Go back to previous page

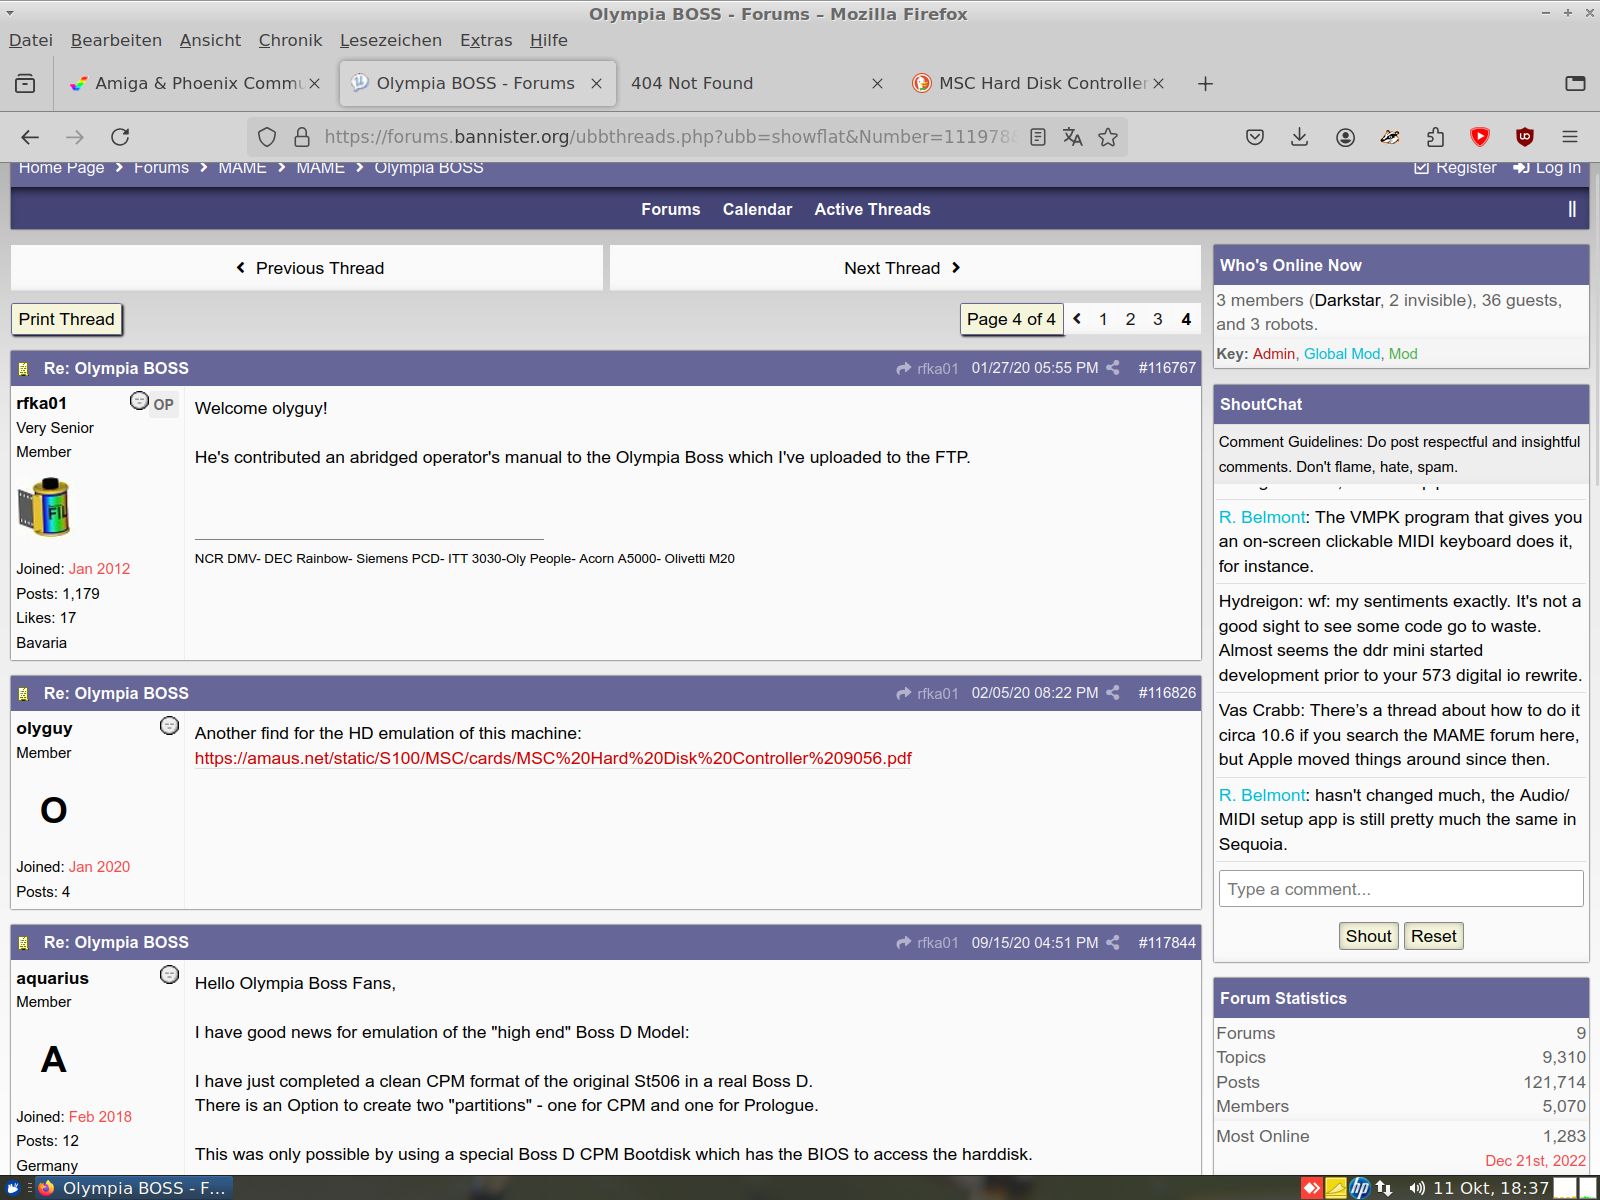click(30, 137)
